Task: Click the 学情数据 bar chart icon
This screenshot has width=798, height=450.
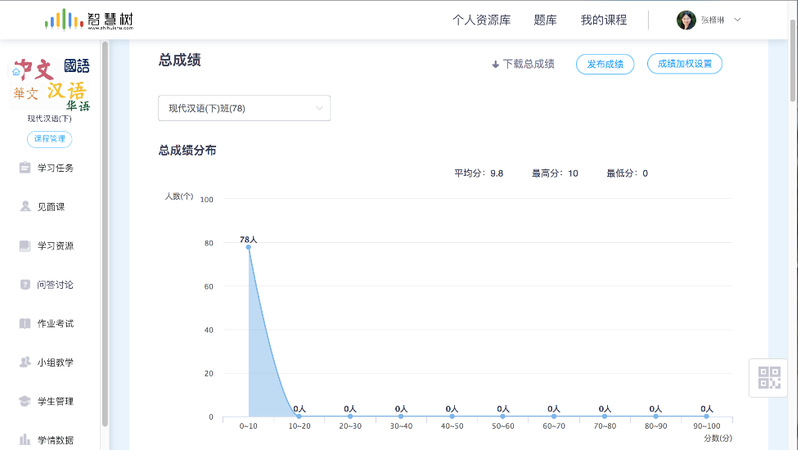Action: point(25,440)
